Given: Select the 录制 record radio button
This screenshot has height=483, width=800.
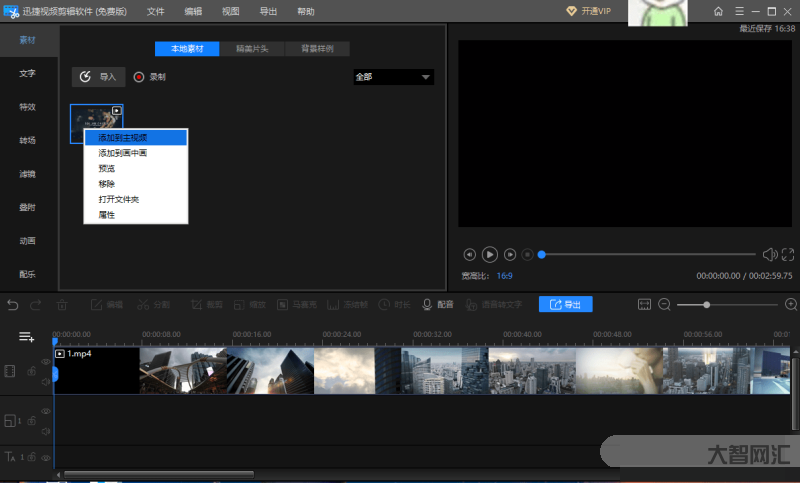Looking at the screenshot, I should click(x=139, y=77).
